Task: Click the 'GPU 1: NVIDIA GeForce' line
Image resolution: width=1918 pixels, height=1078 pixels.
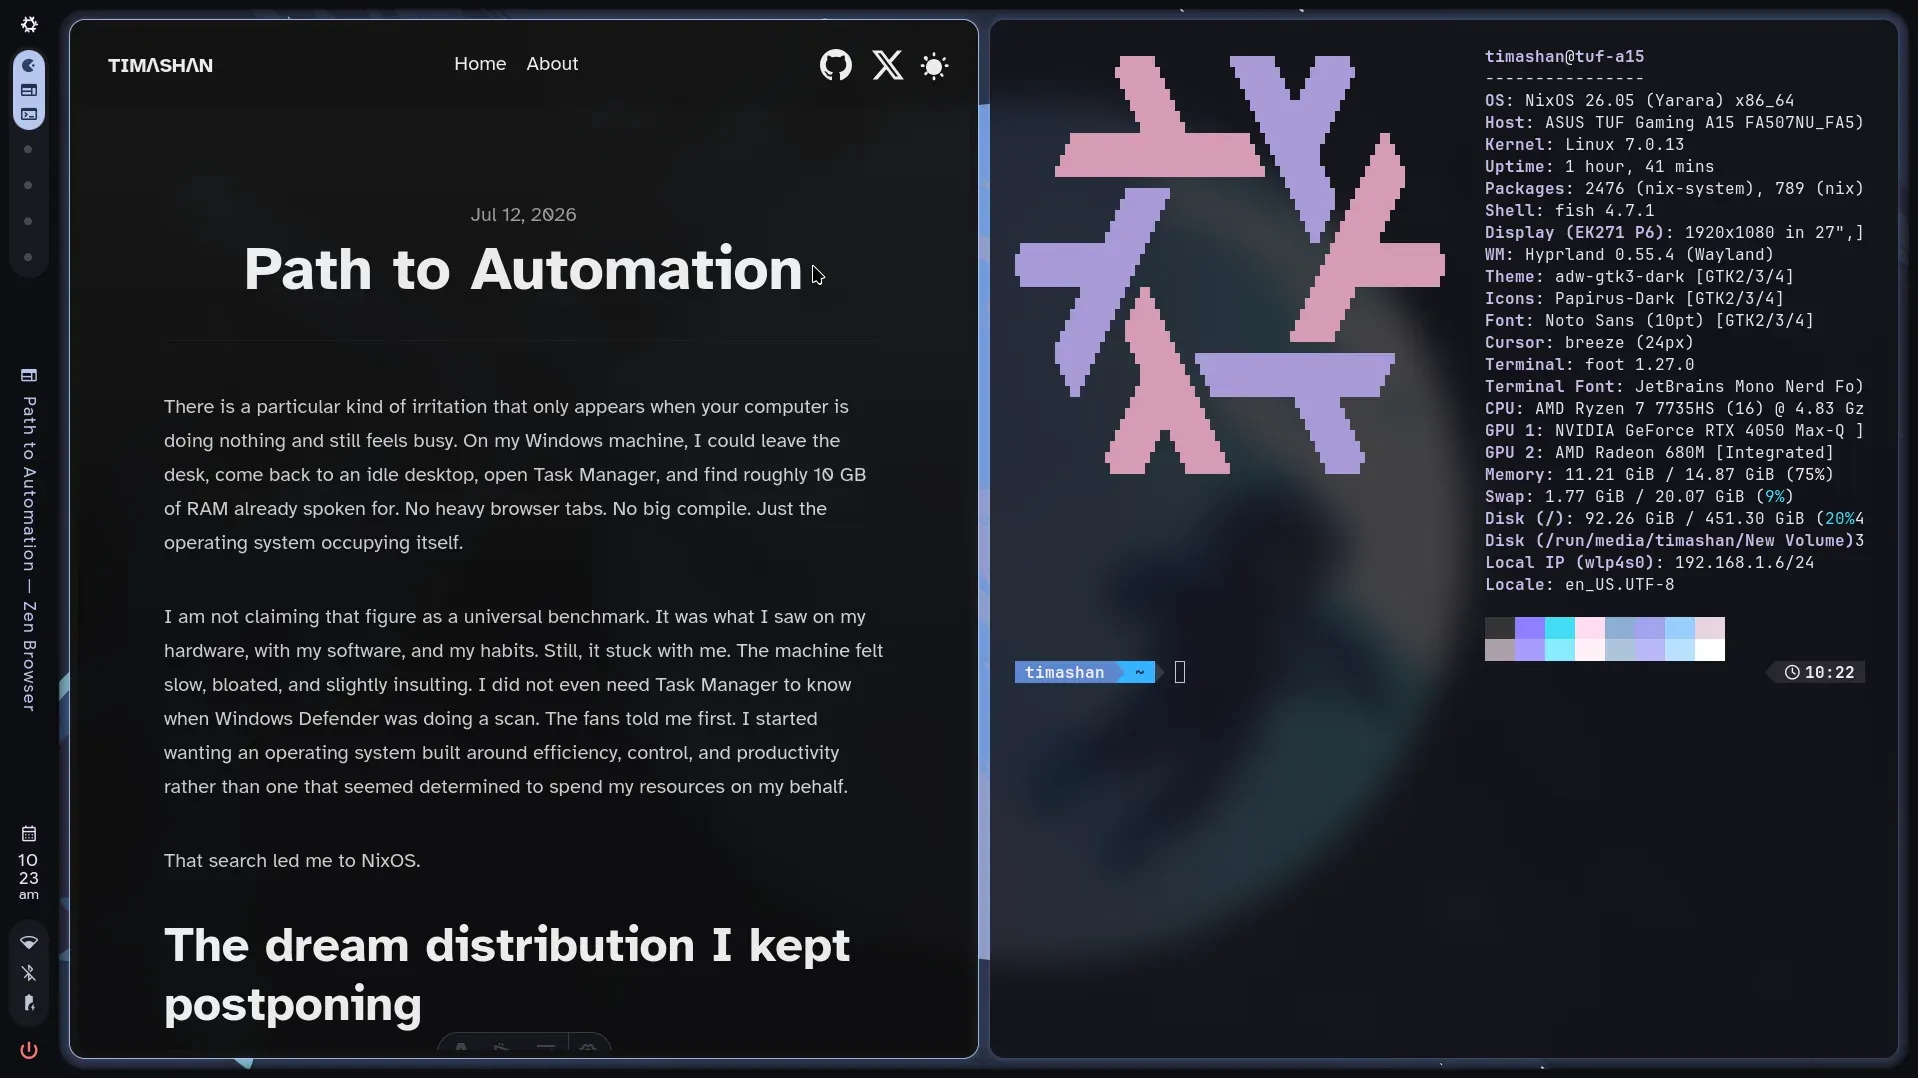Action: (x=1674, y=431)
